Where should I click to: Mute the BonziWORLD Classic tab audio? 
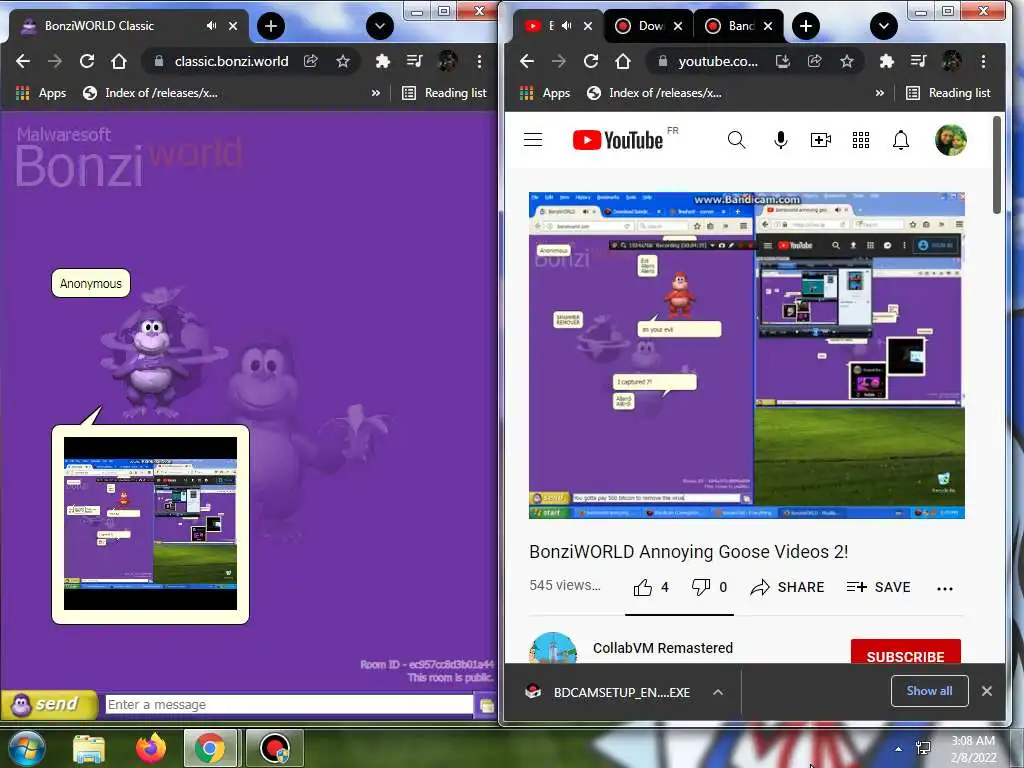click(x=212, y=26)
